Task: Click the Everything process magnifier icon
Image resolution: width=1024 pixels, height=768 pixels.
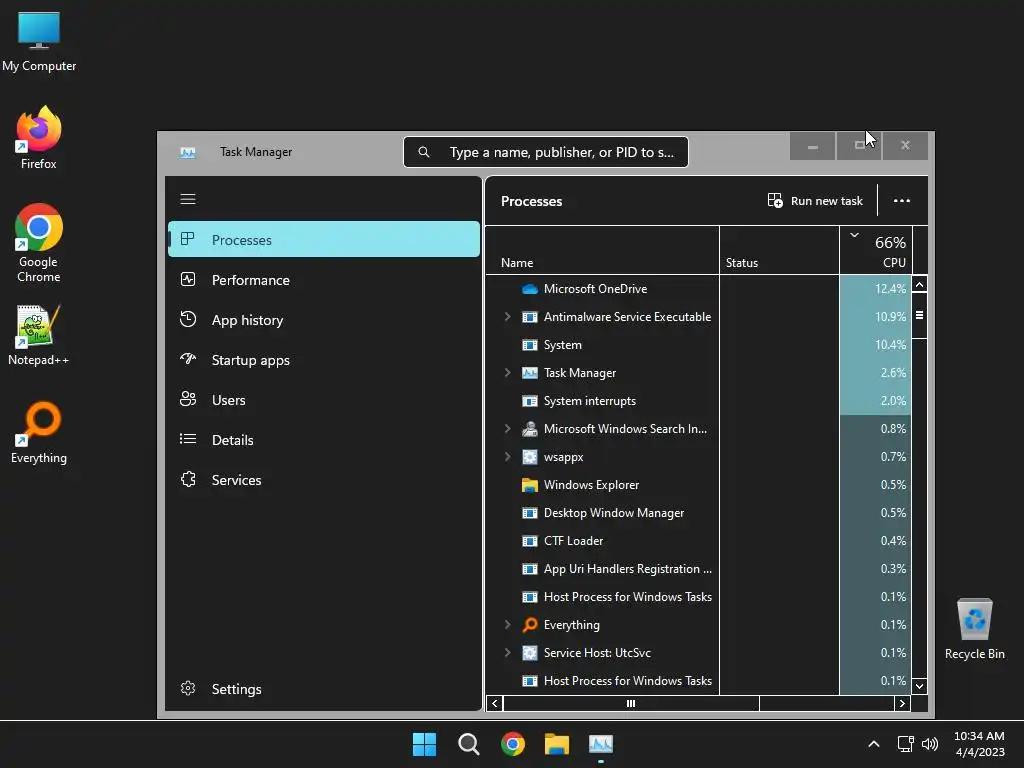Action: click(x=530, y=625)
